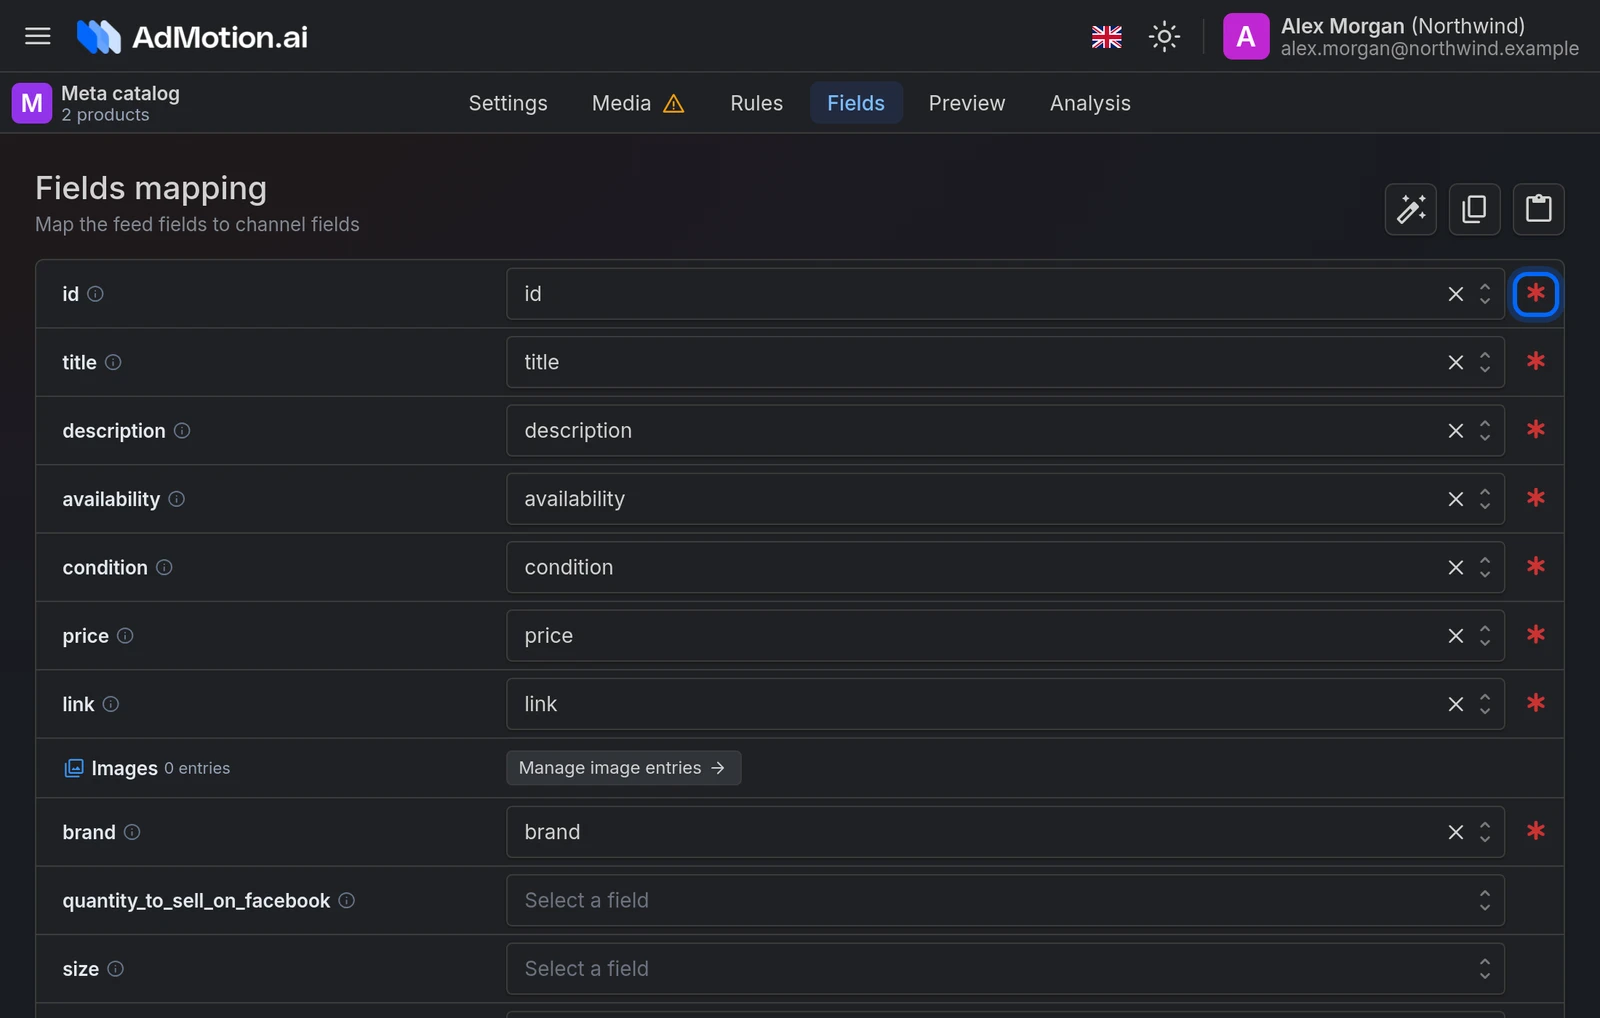
Task: Run auto-map with the magic wand icon
Action: pyautogui.click(x=1410, y=209)
